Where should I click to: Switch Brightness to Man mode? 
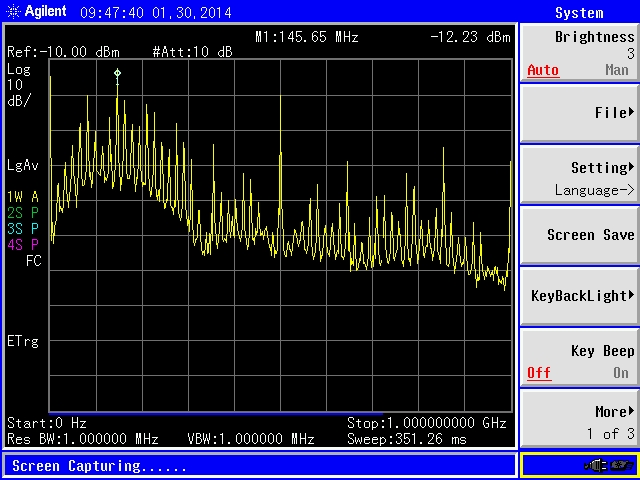tap(616, 71)
